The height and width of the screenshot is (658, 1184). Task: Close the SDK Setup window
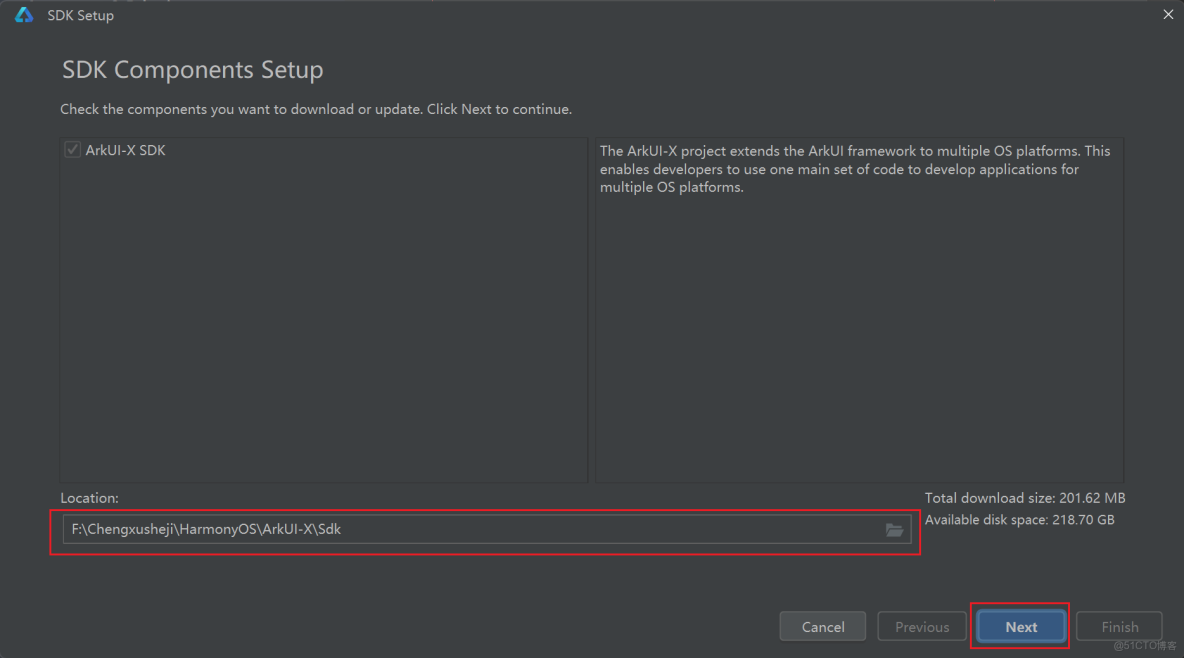(1168, 15)
